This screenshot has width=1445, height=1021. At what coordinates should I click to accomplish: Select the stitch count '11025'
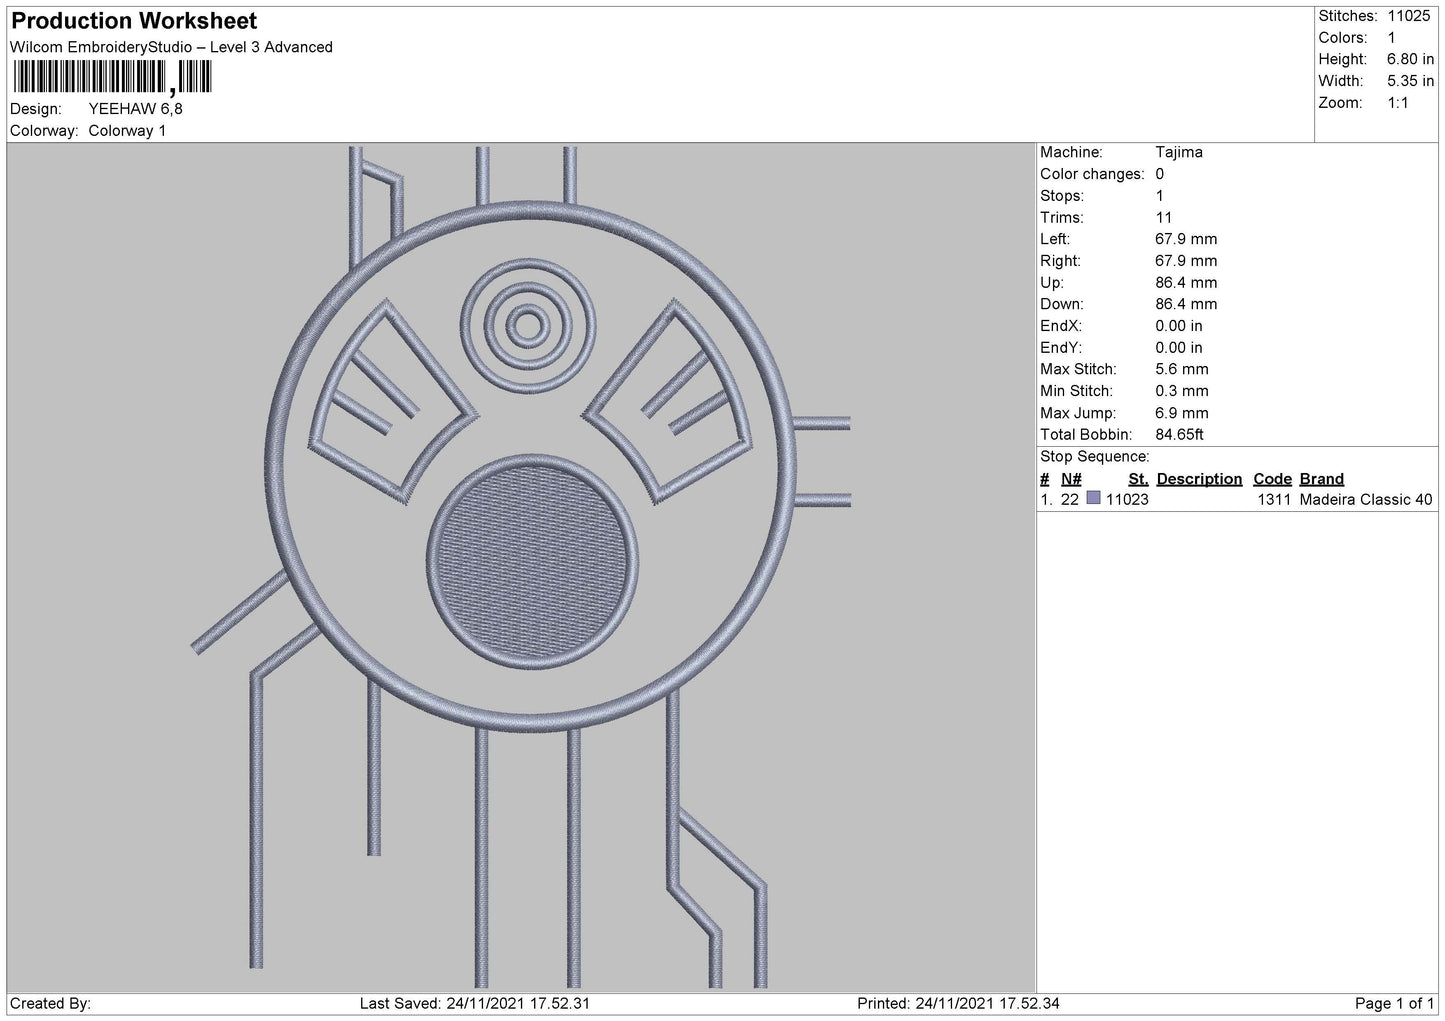click(x=1409, y=16)
